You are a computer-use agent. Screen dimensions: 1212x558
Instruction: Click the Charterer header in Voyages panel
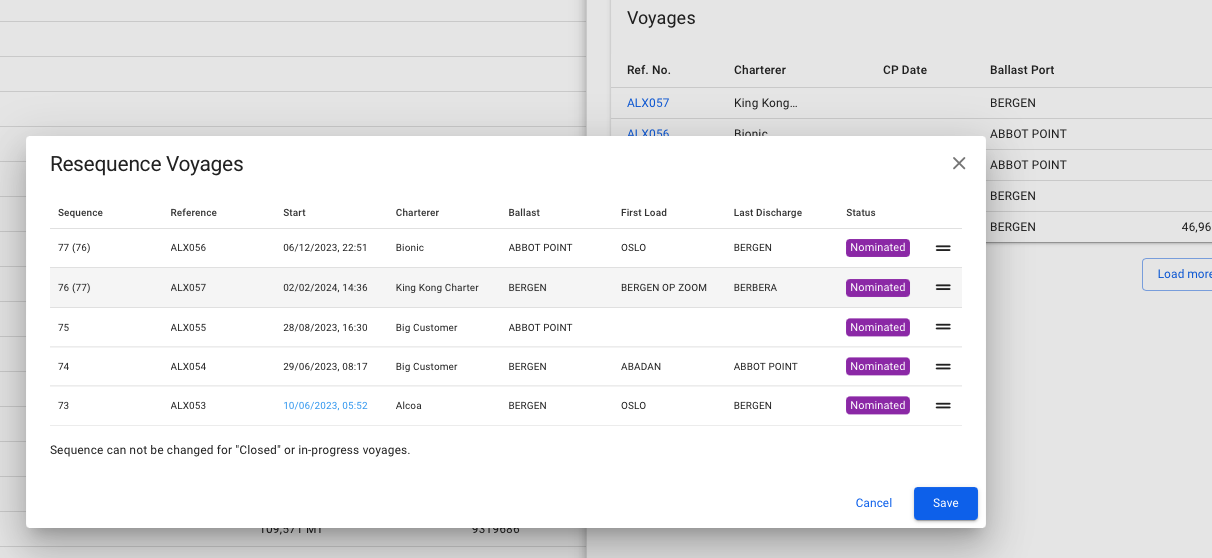click(759, 70)
